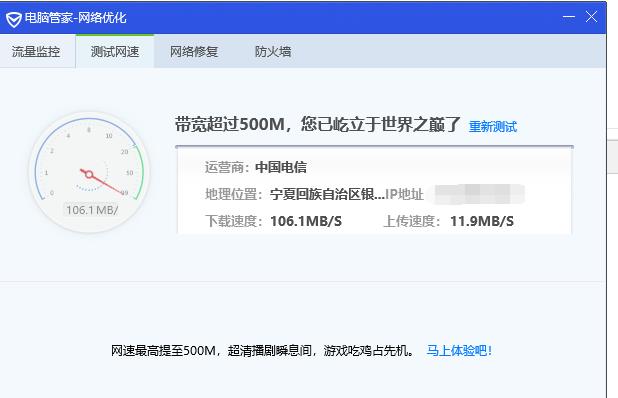
Task: Click the 带宽超过500M headline text
Action: pyautogui.click(x=317, y=125)
